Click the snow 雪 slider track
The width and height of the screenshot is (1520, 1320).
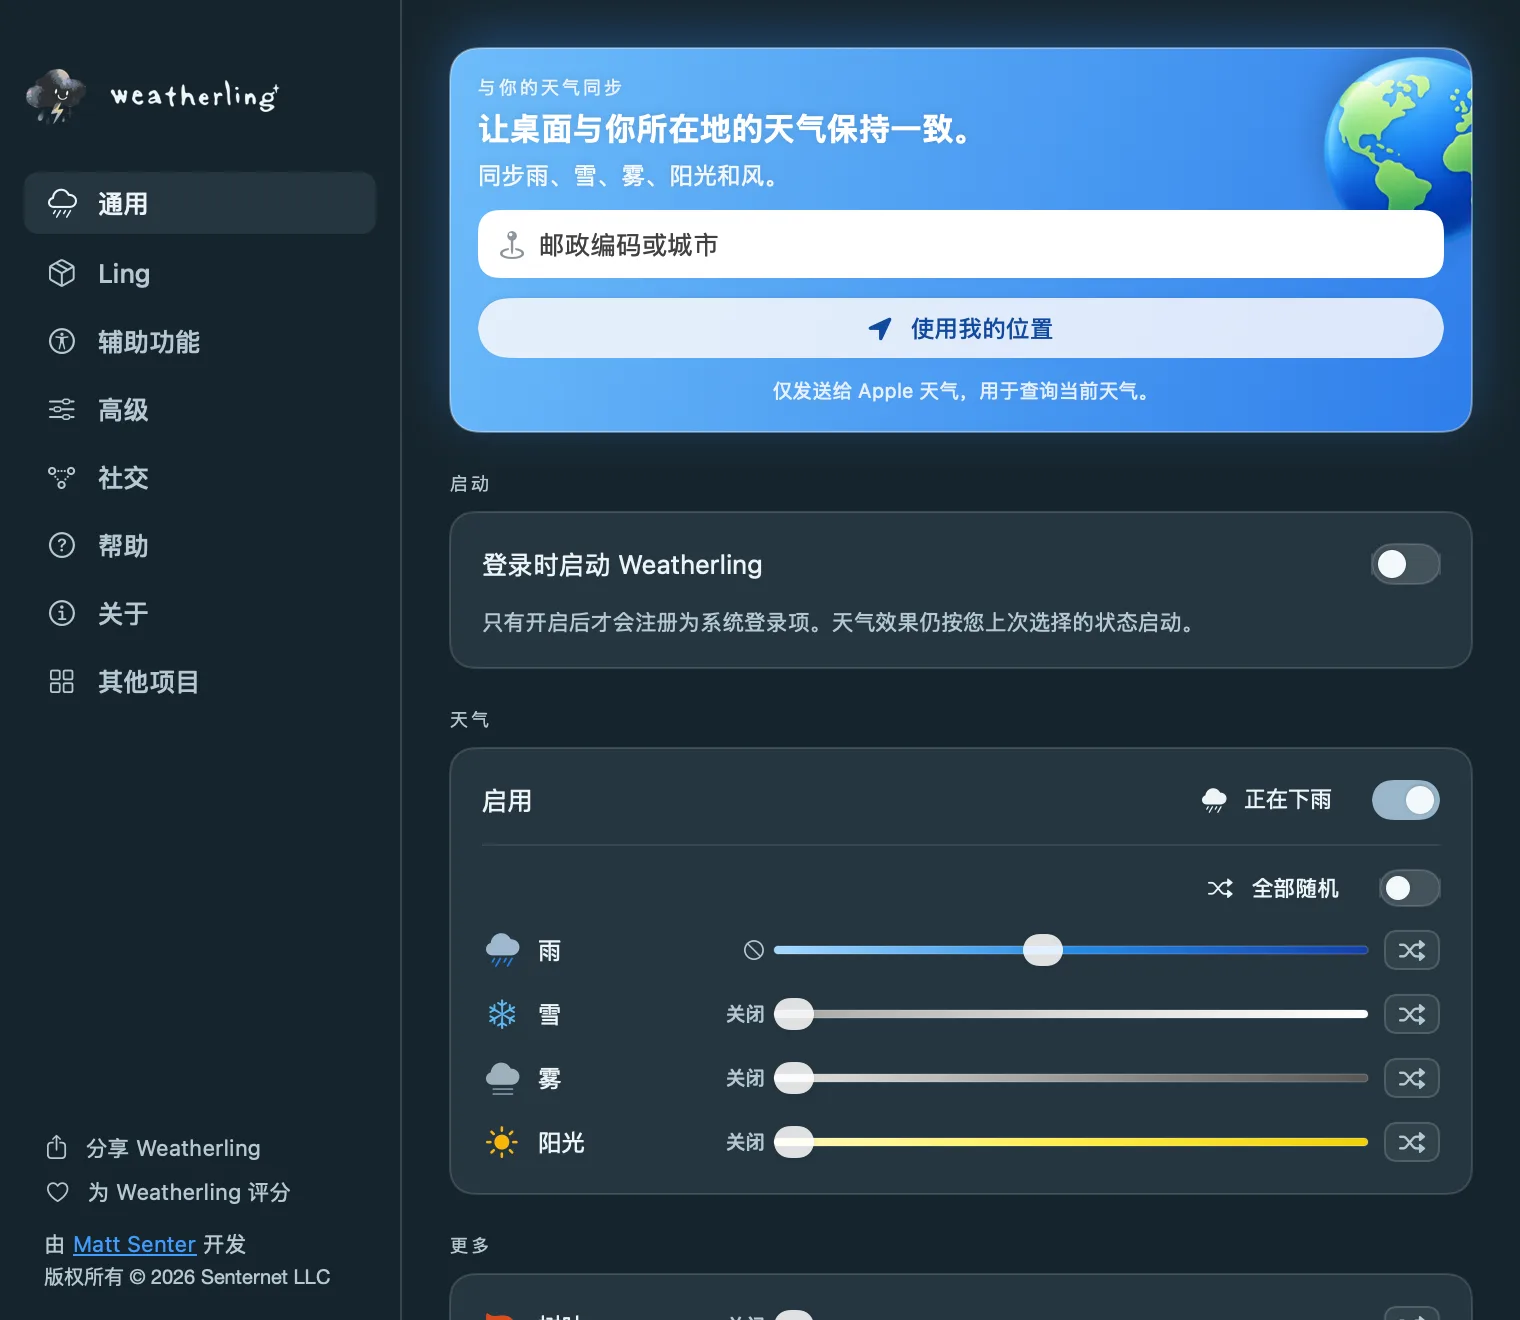[x=1071, y=1014]
